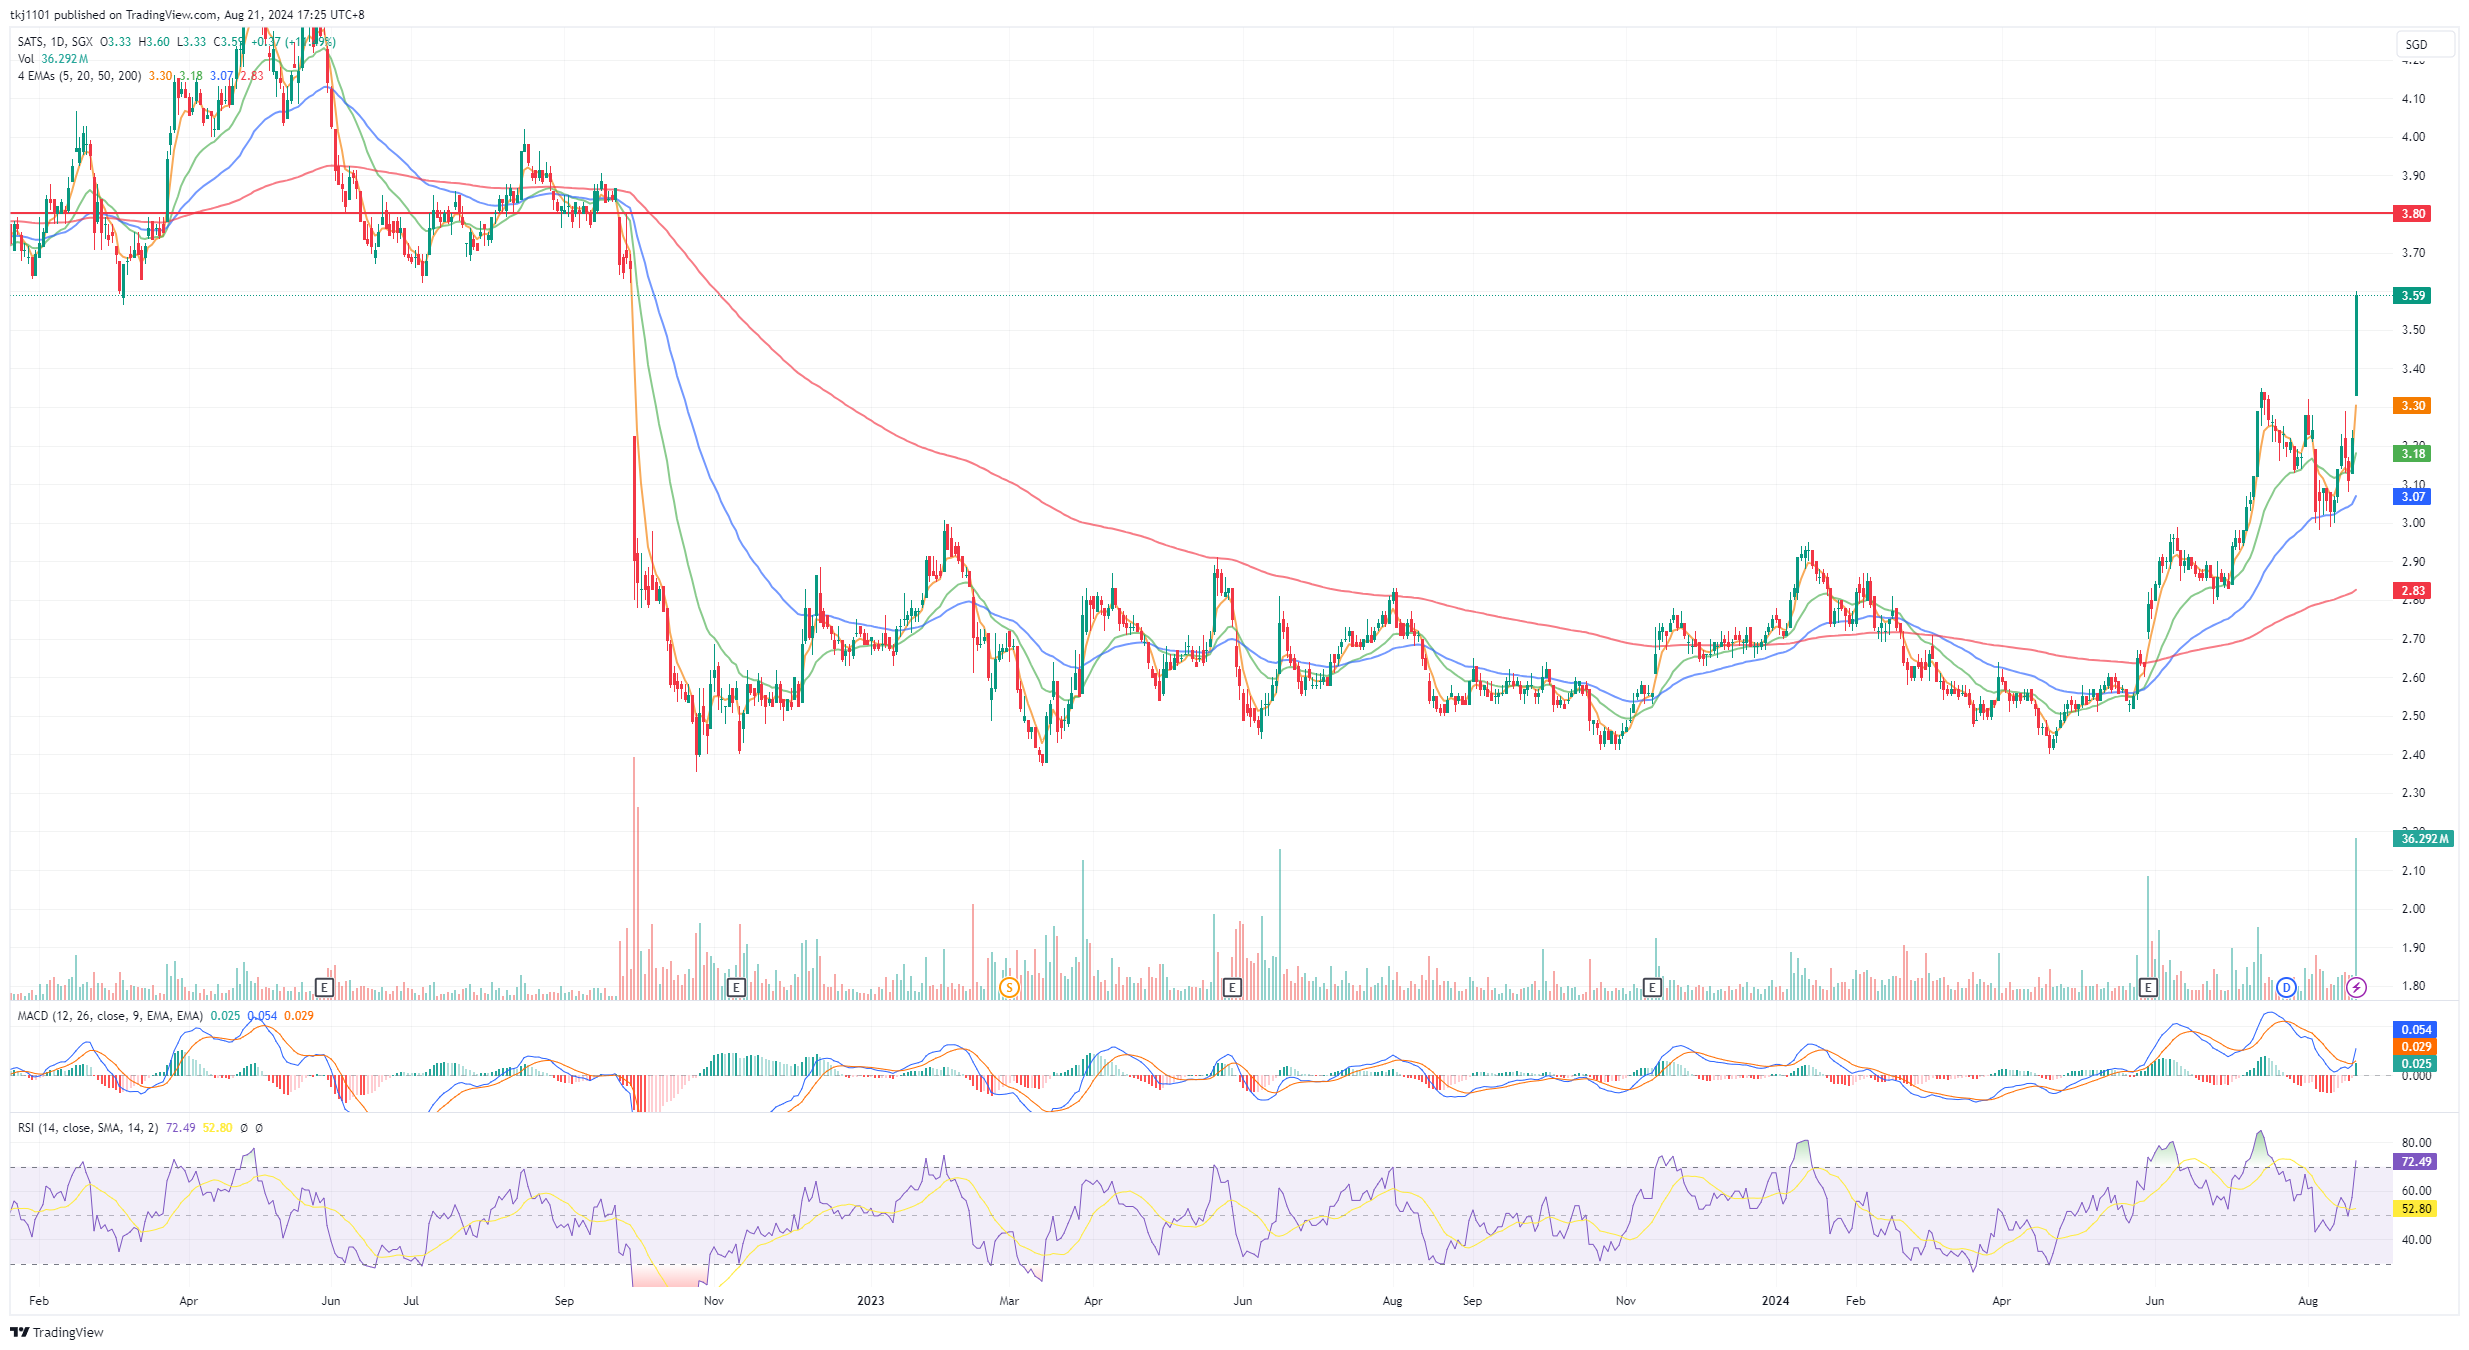The width and height of the screenshot is (2469, 1350).
Task: Click the Mar label on time axis
Action: tap(1009, 1301)
